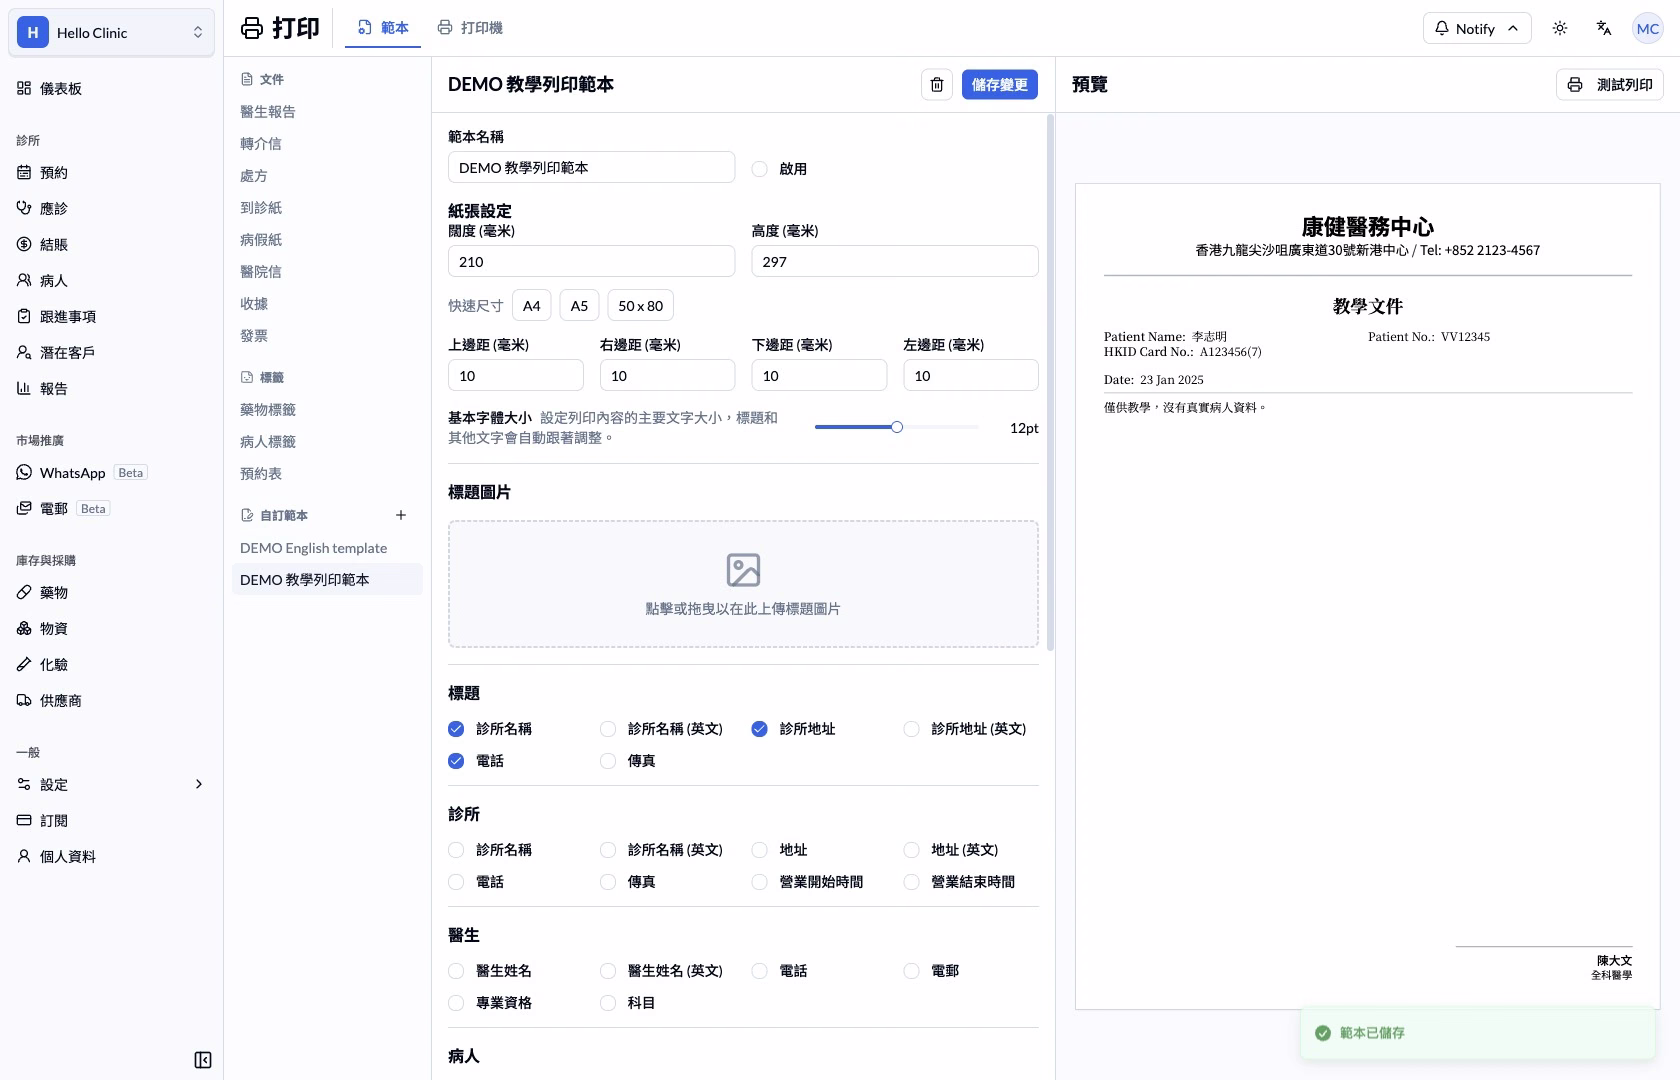The image size is (1680, 1080).
Task: Open Hello Clinic selector dropdown
Action: click(111, 32)
